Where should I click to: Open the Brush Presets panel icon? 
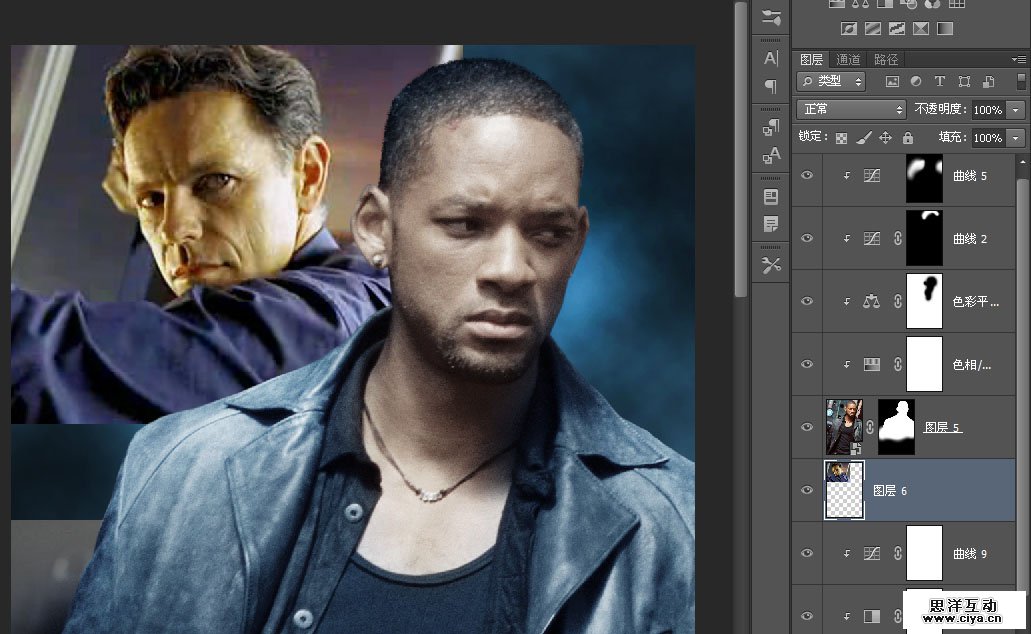(x=771, y=17)
